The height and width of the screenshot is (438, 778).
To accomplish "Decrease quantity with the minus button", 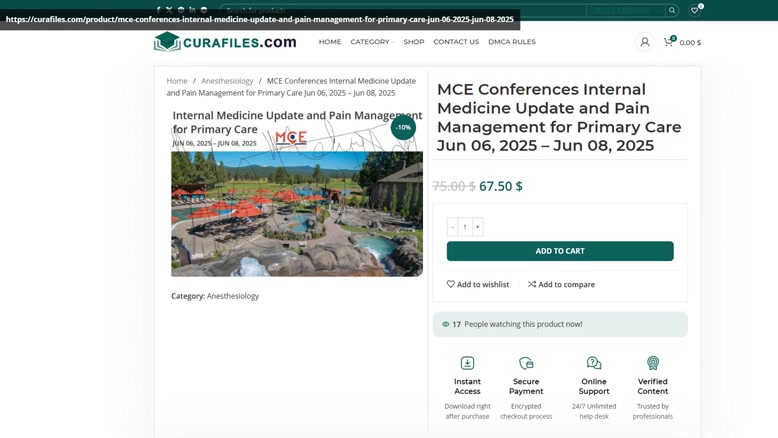I will (453, 227).
